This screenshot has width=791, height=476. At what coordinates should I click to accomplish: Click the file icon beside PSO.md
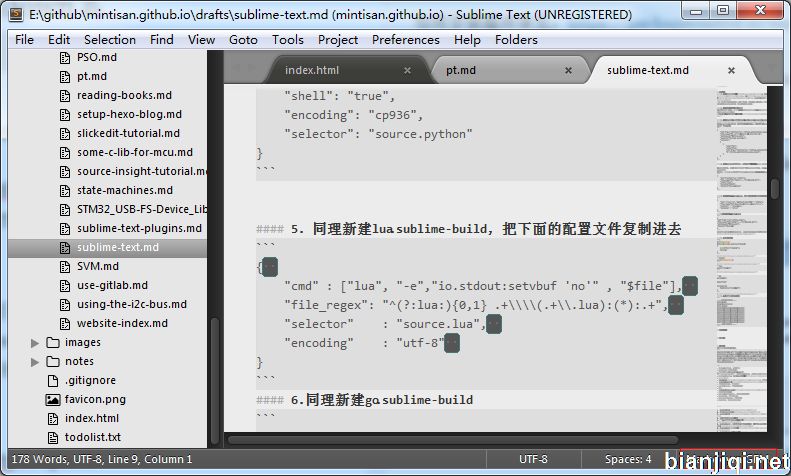pos(65,57)
